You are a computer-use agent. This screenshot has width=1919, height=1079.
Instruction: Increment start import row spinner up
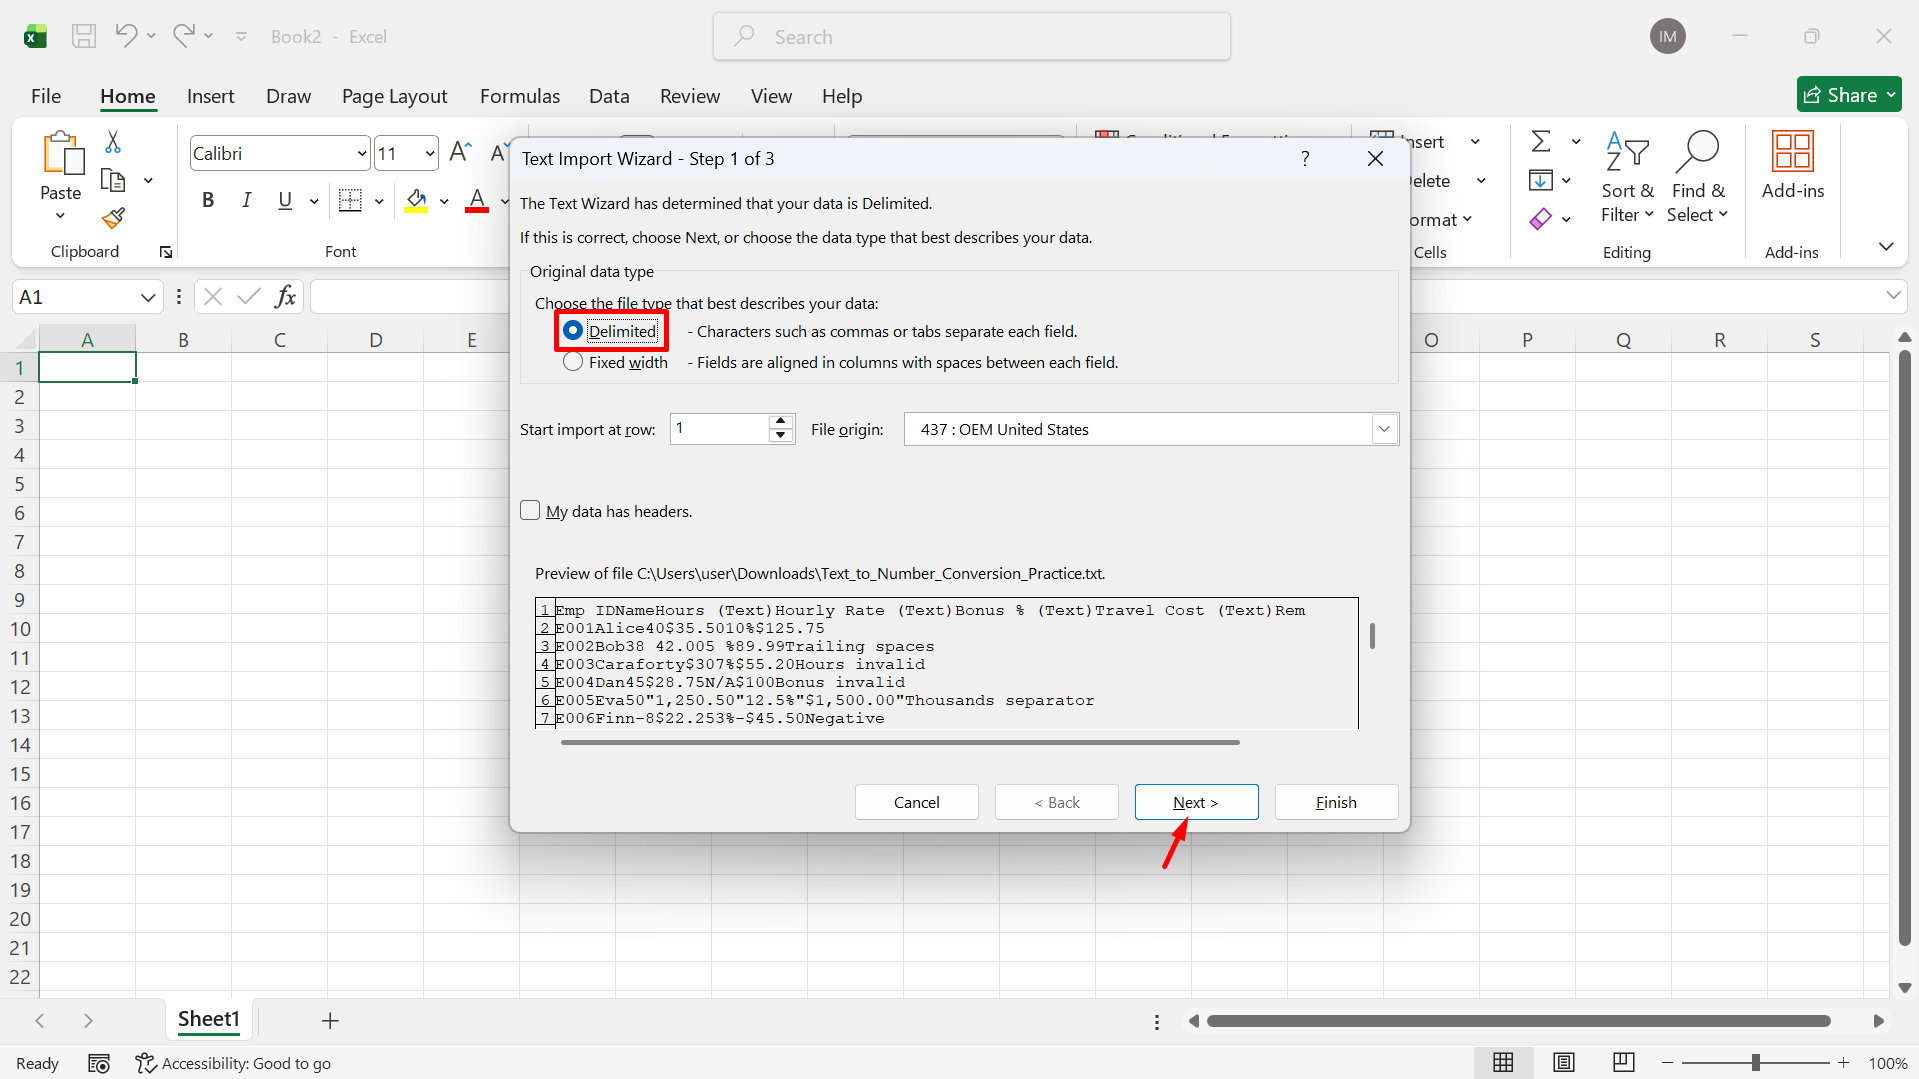pos(782,421)
